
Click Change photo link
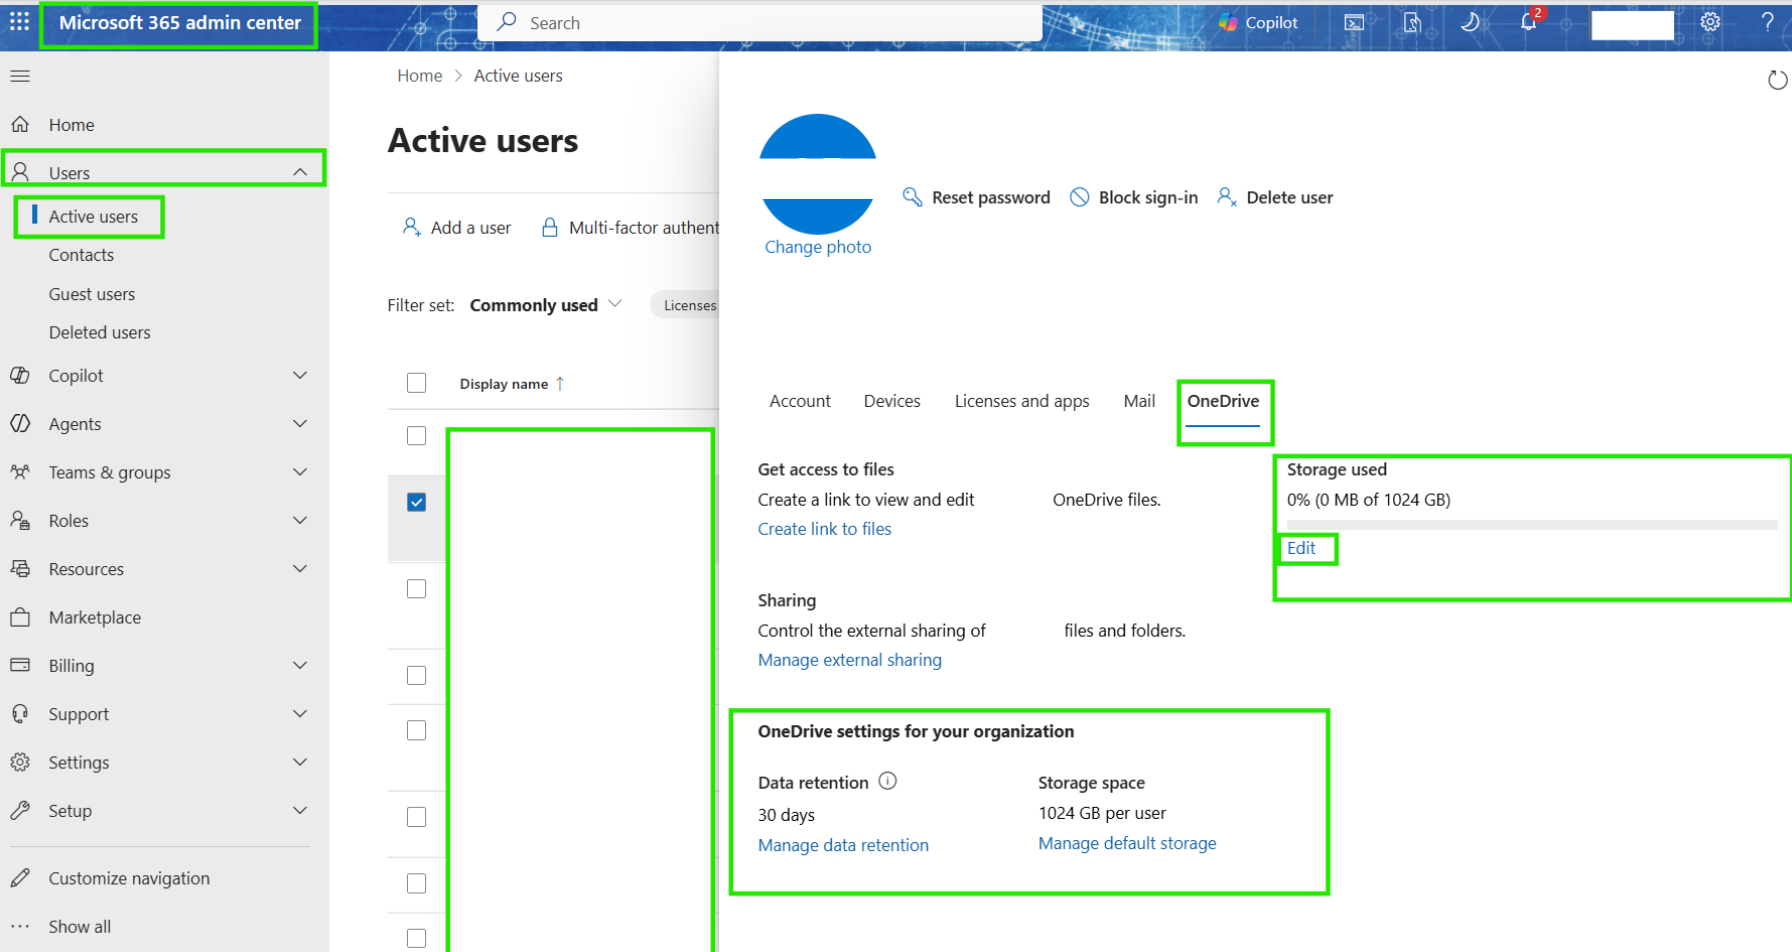818,247
